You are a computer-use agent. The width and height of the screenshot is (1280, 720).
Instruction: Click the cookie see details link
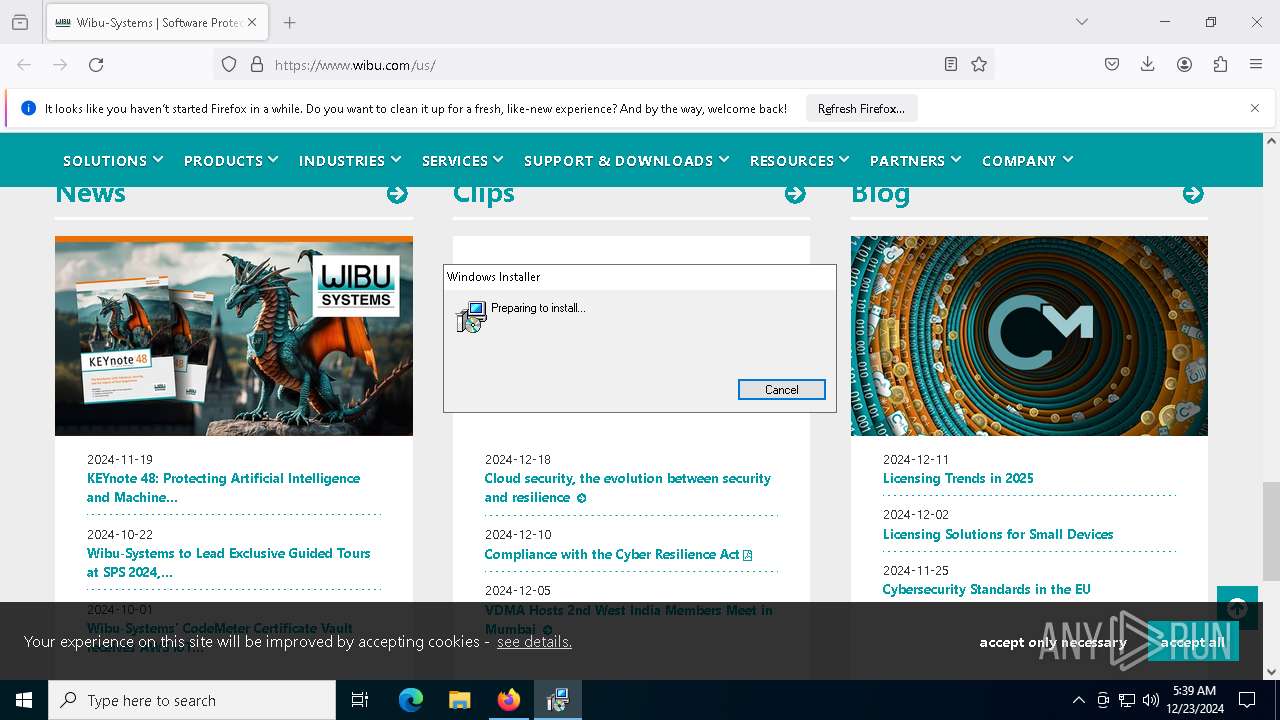534,642
